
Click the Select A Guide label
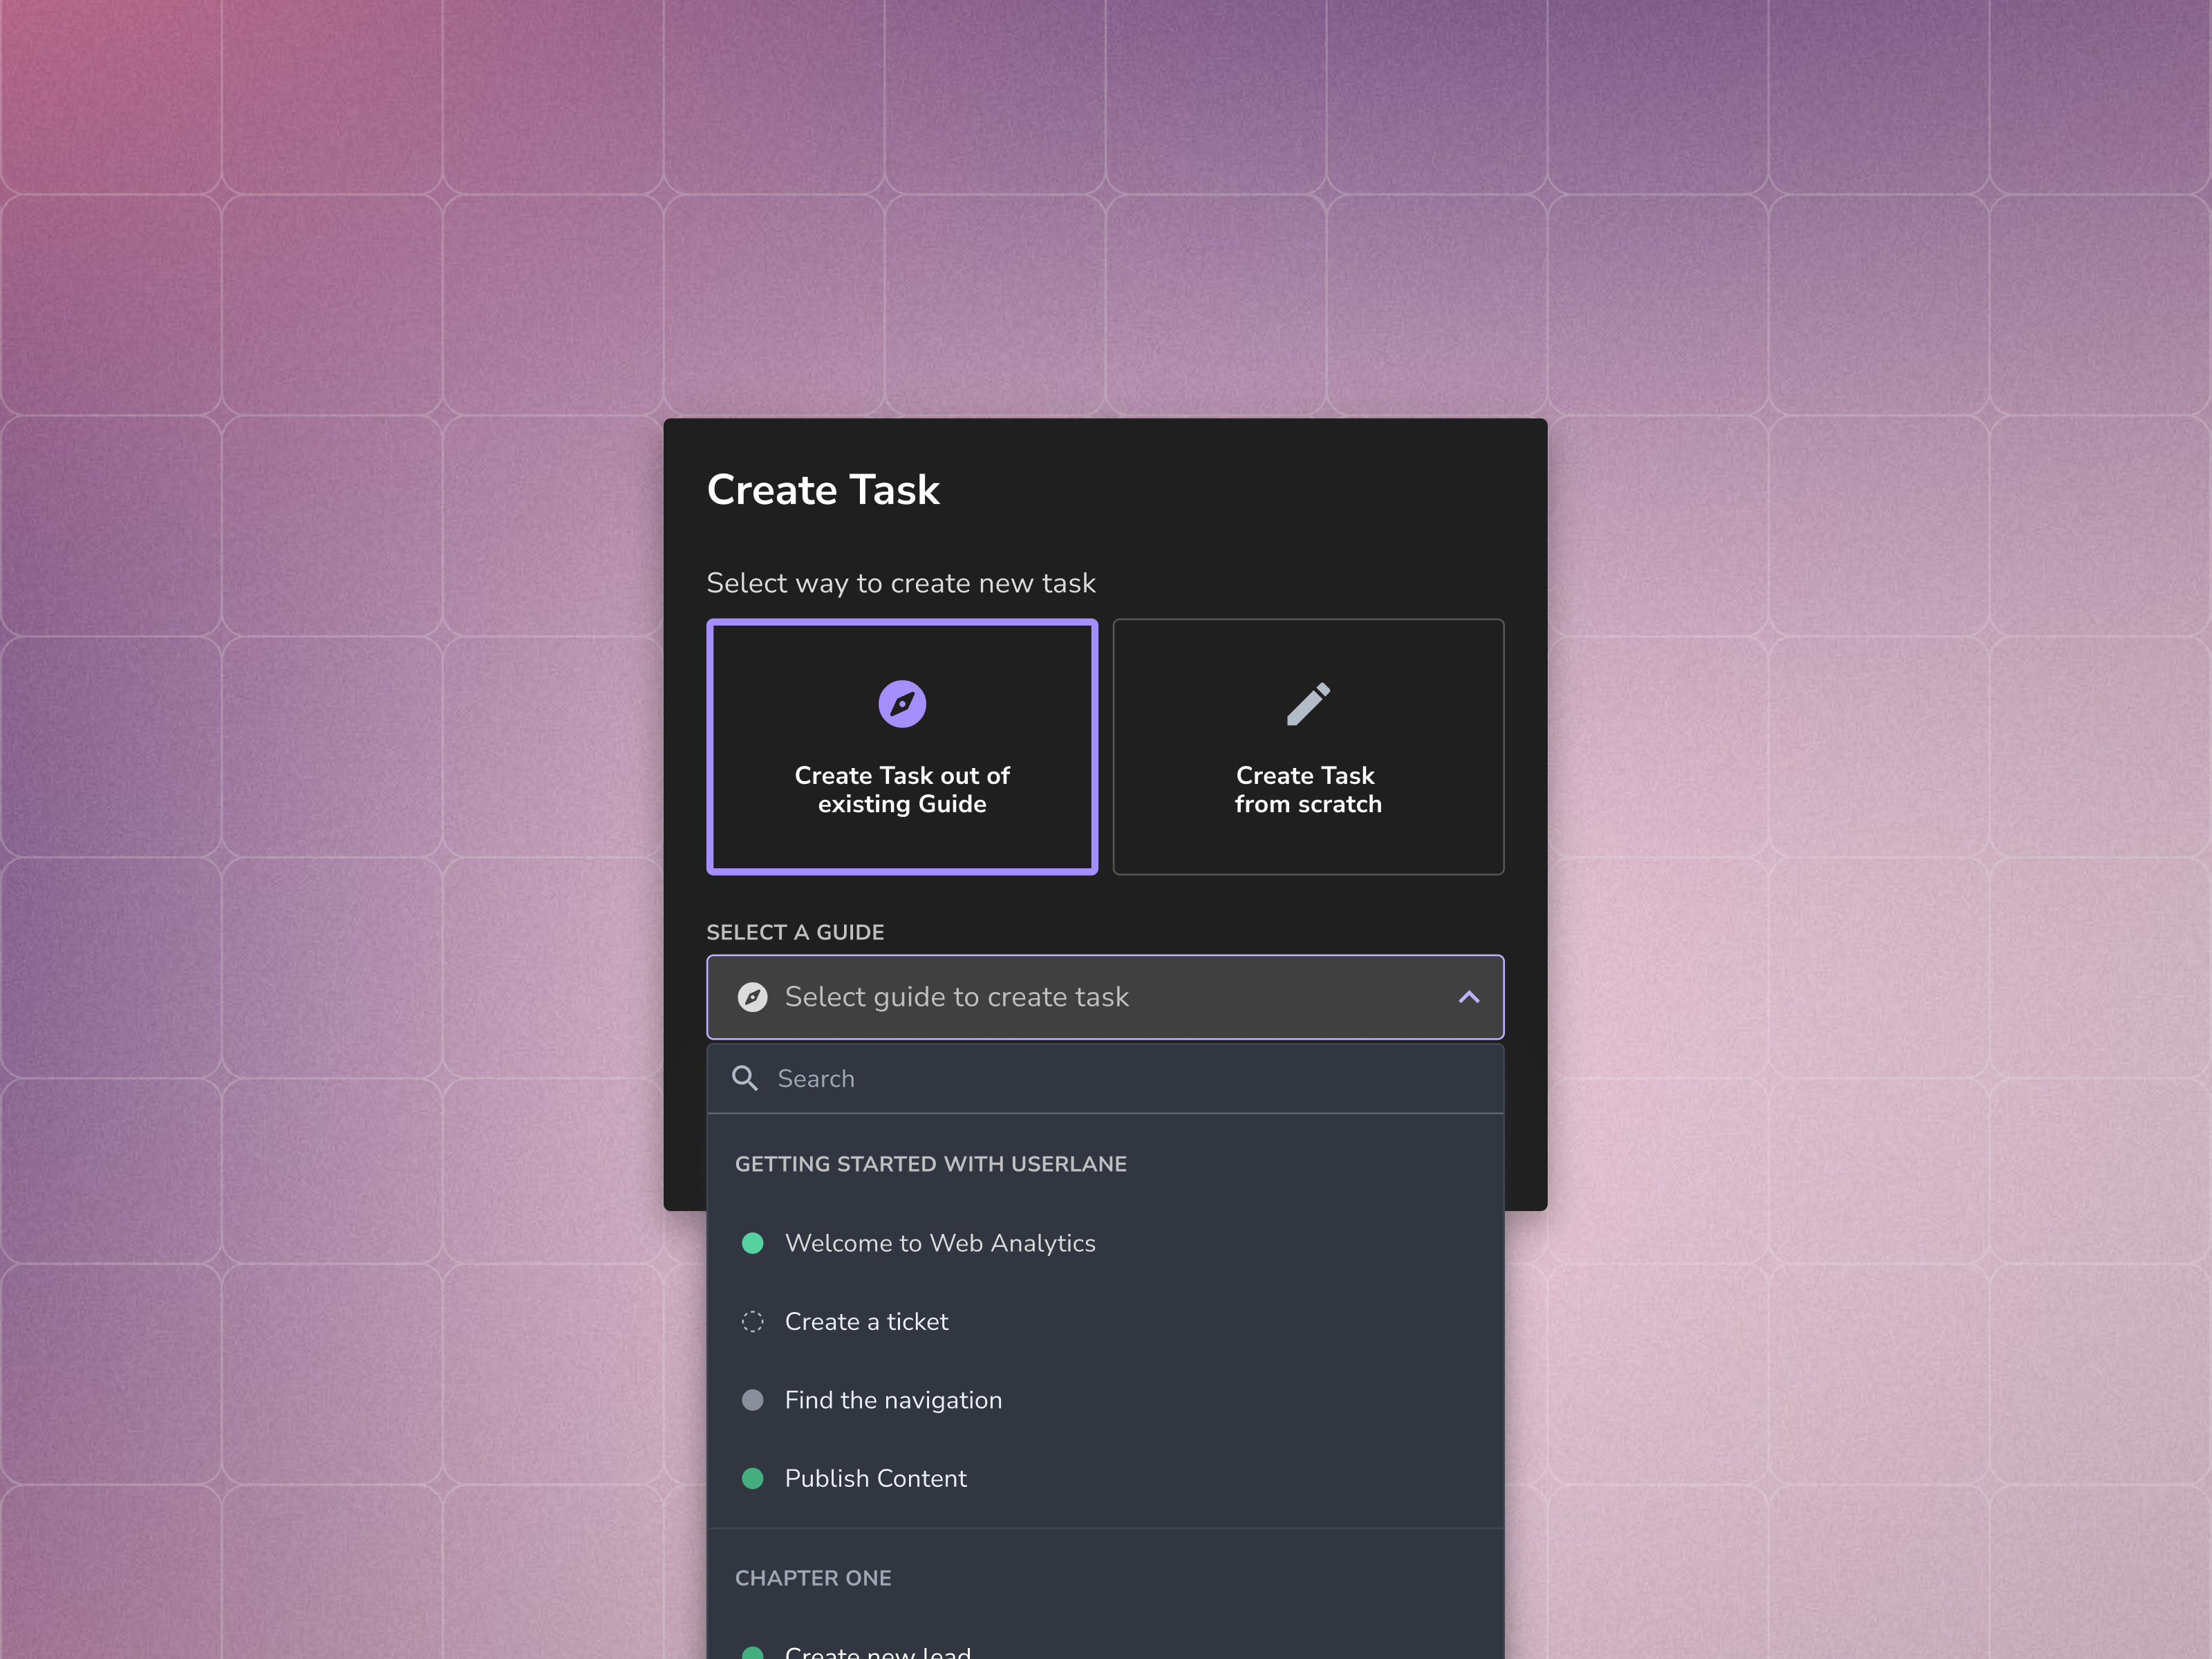pos(795,932)
